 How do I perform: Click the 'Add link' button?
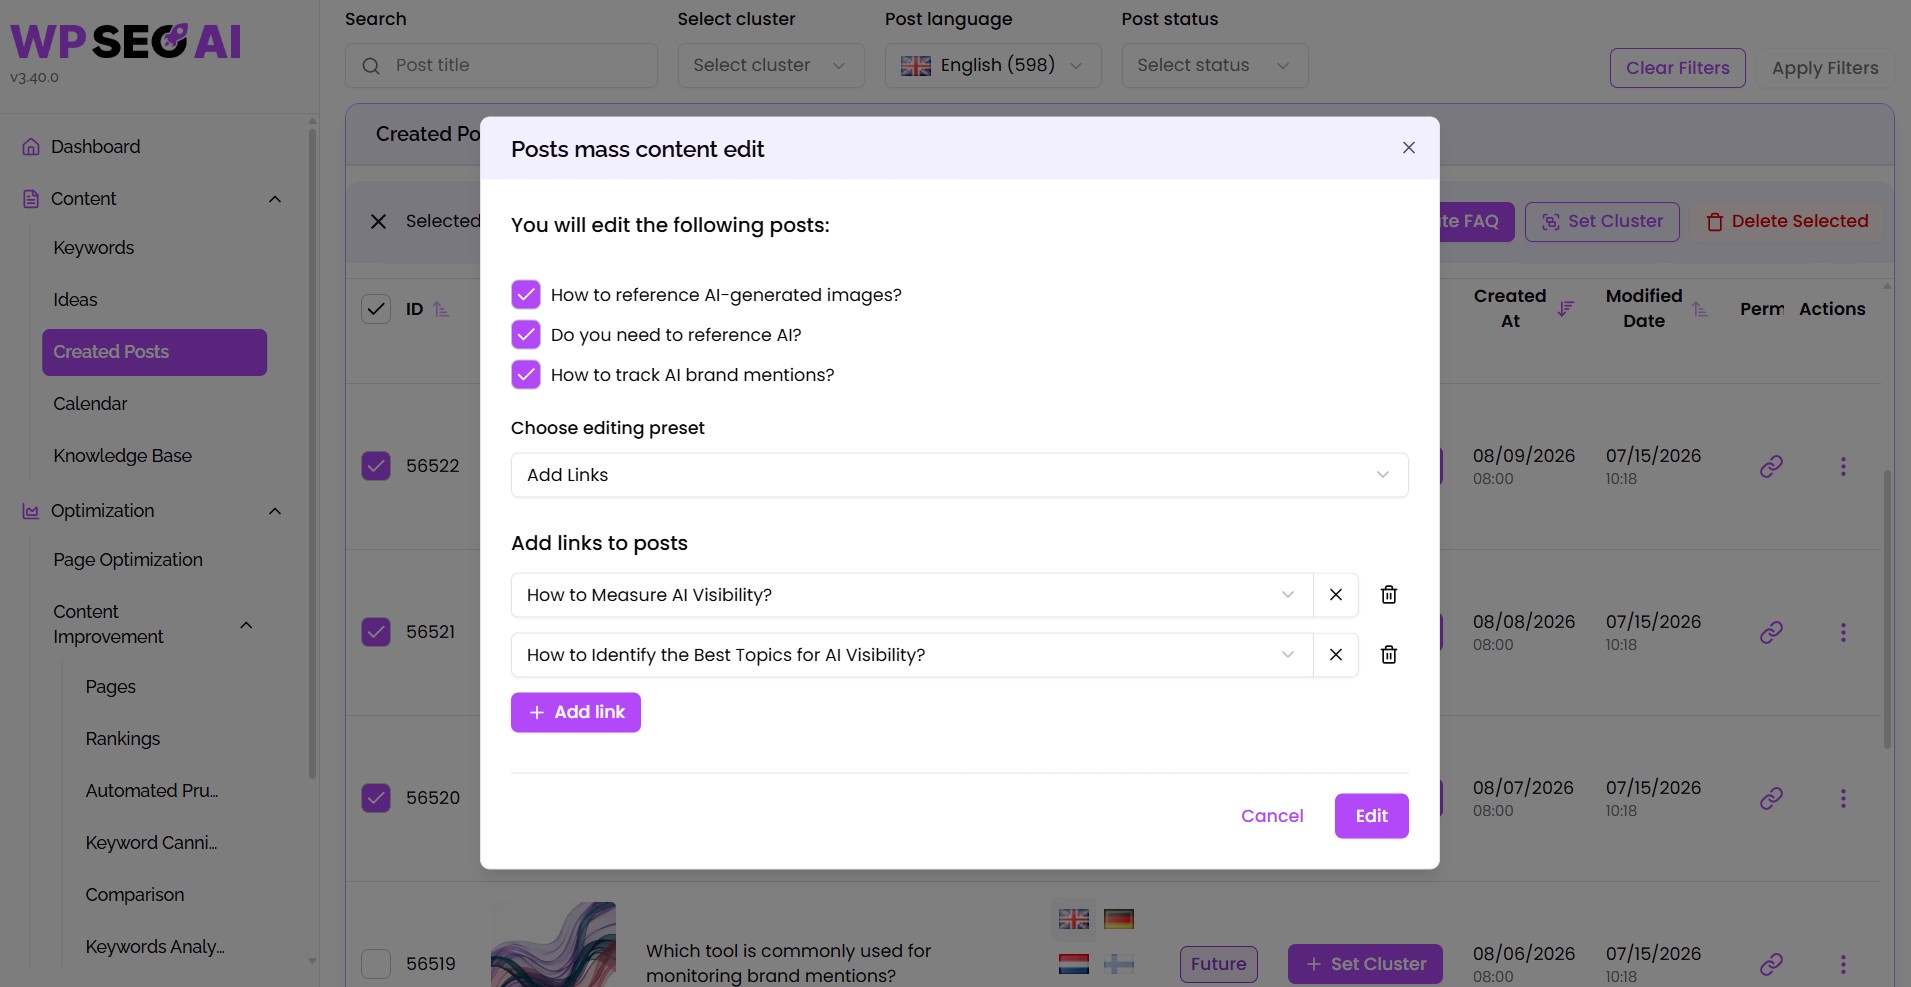[x=575, y=712]
